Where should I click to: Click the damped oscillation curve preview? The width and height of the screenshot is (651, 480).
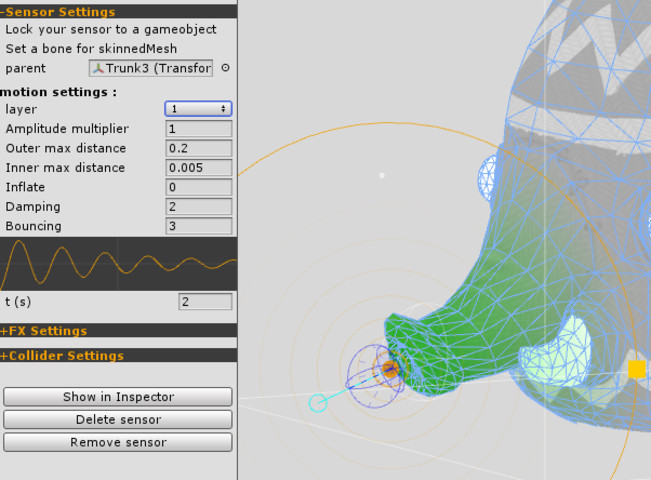(x=119, y=264)
